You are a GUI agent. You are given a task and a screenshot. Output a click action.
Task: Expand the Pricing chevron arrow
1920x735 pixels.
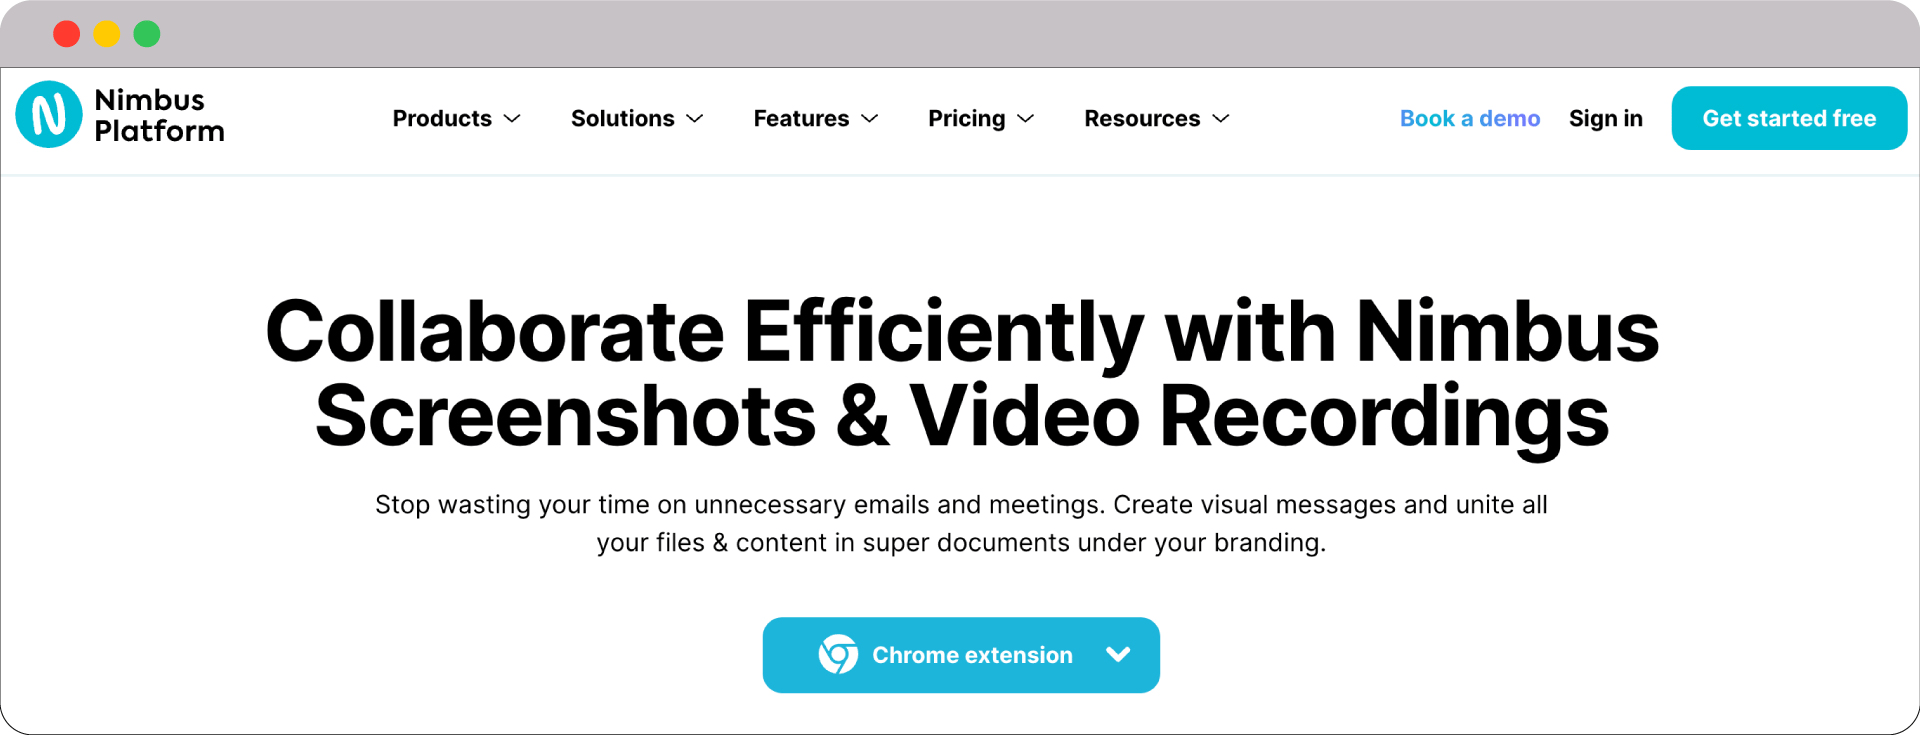[1026, 119]
